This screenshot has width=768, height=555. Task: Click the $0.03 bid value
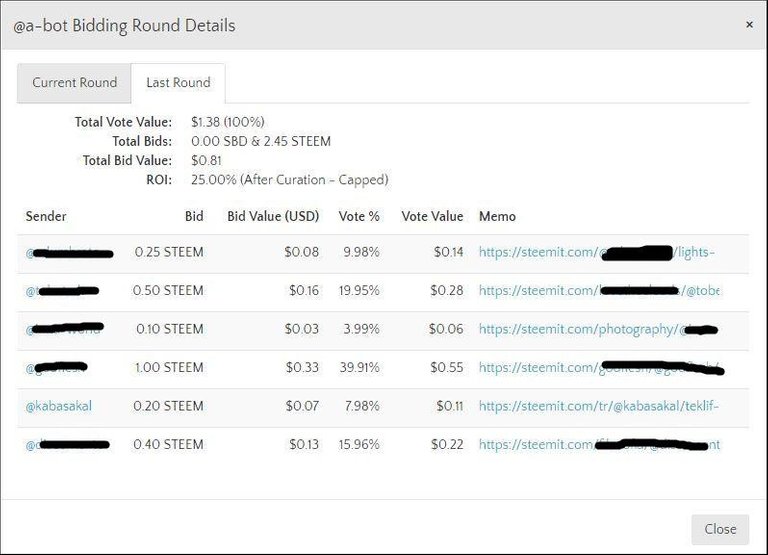coord(302,329)
